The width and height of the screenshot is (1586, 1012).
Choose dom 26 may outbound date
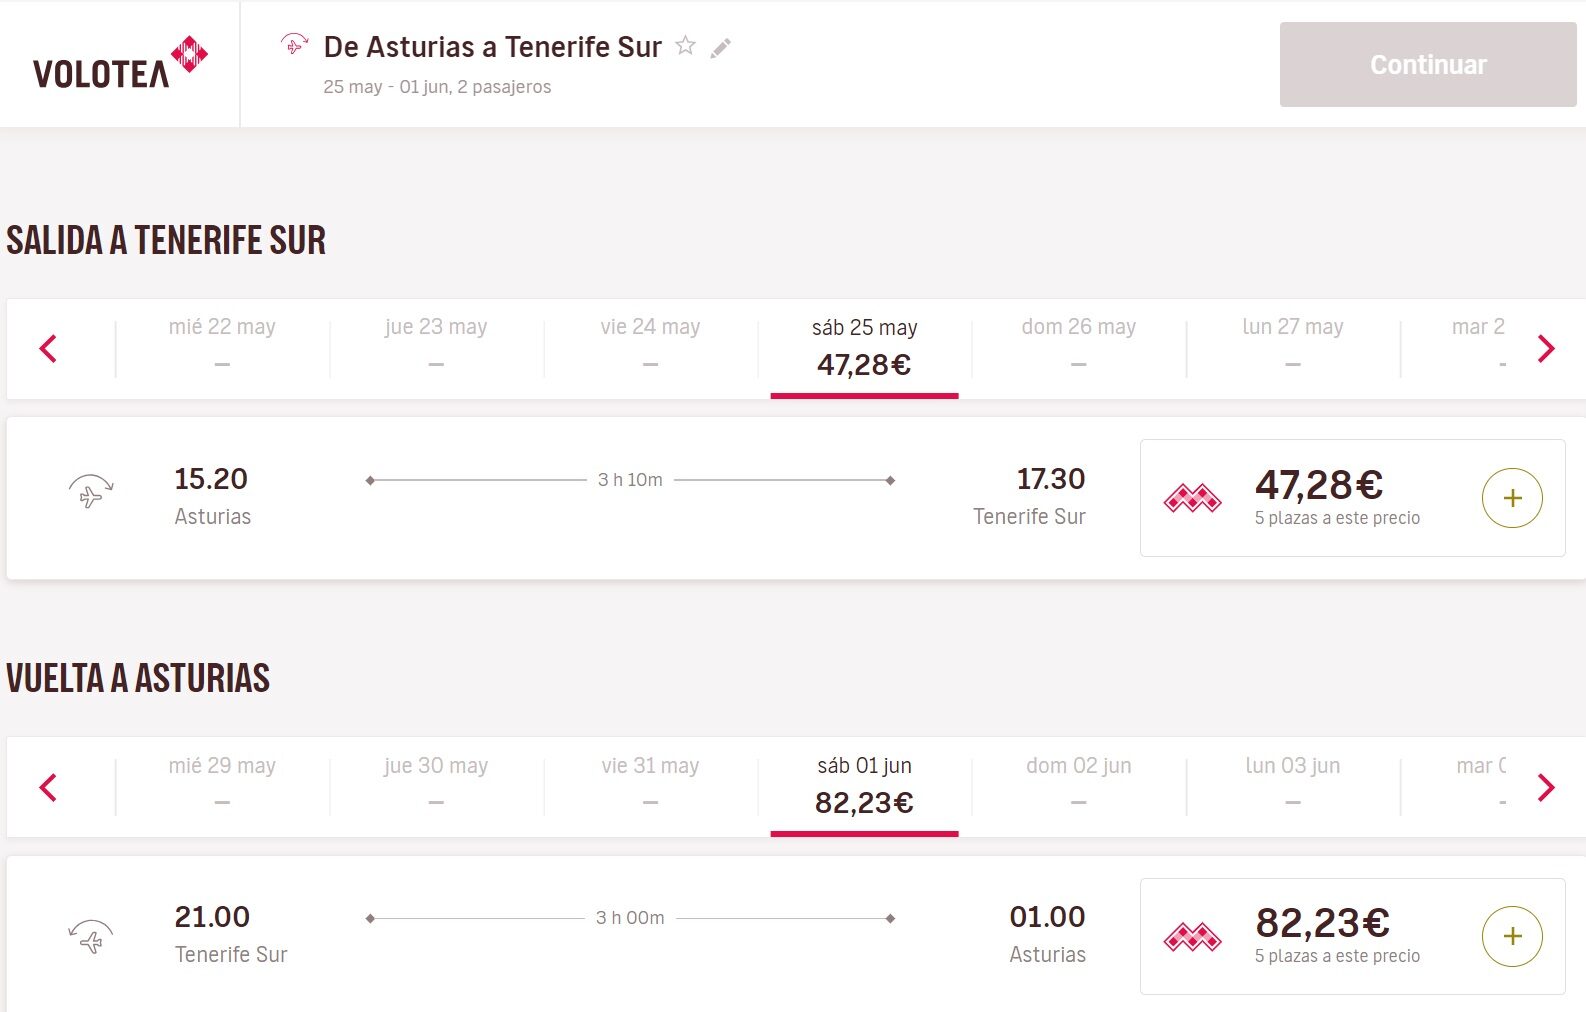(x=1078, y=345)
